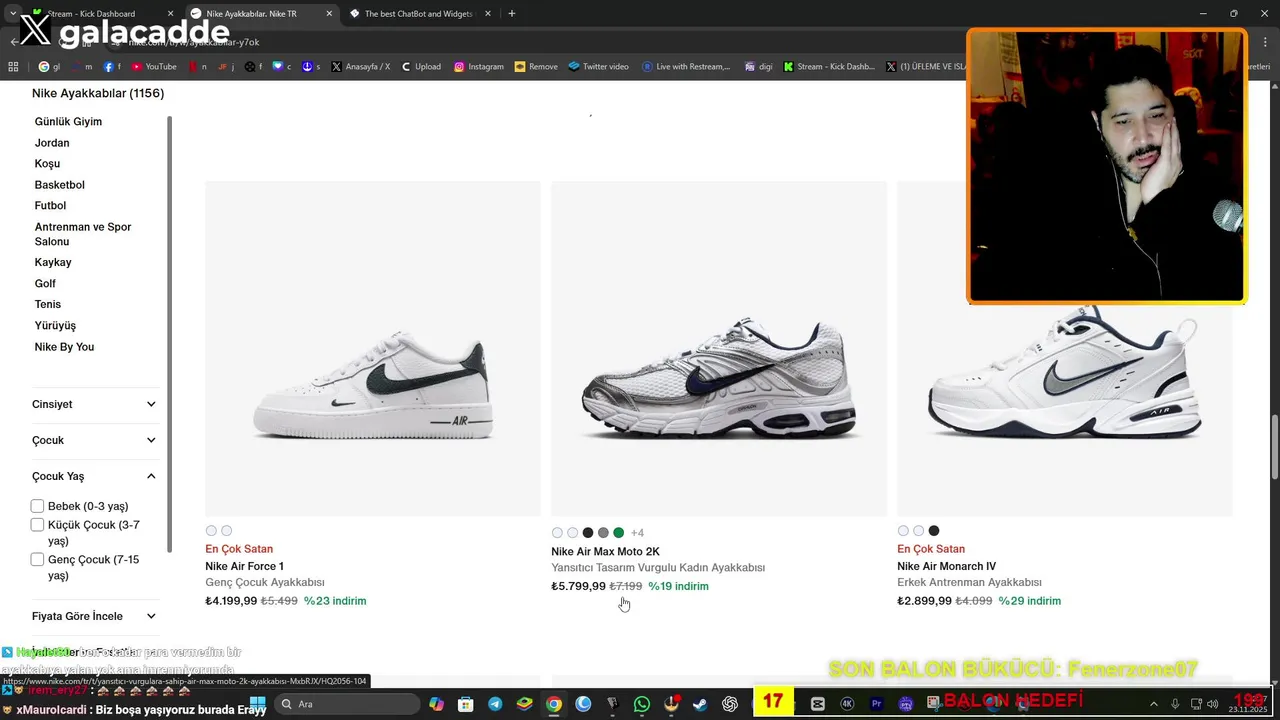The height and width of the screenshot is (720, 1280).
Task: Select the Golf category
Action: point(45,284)
